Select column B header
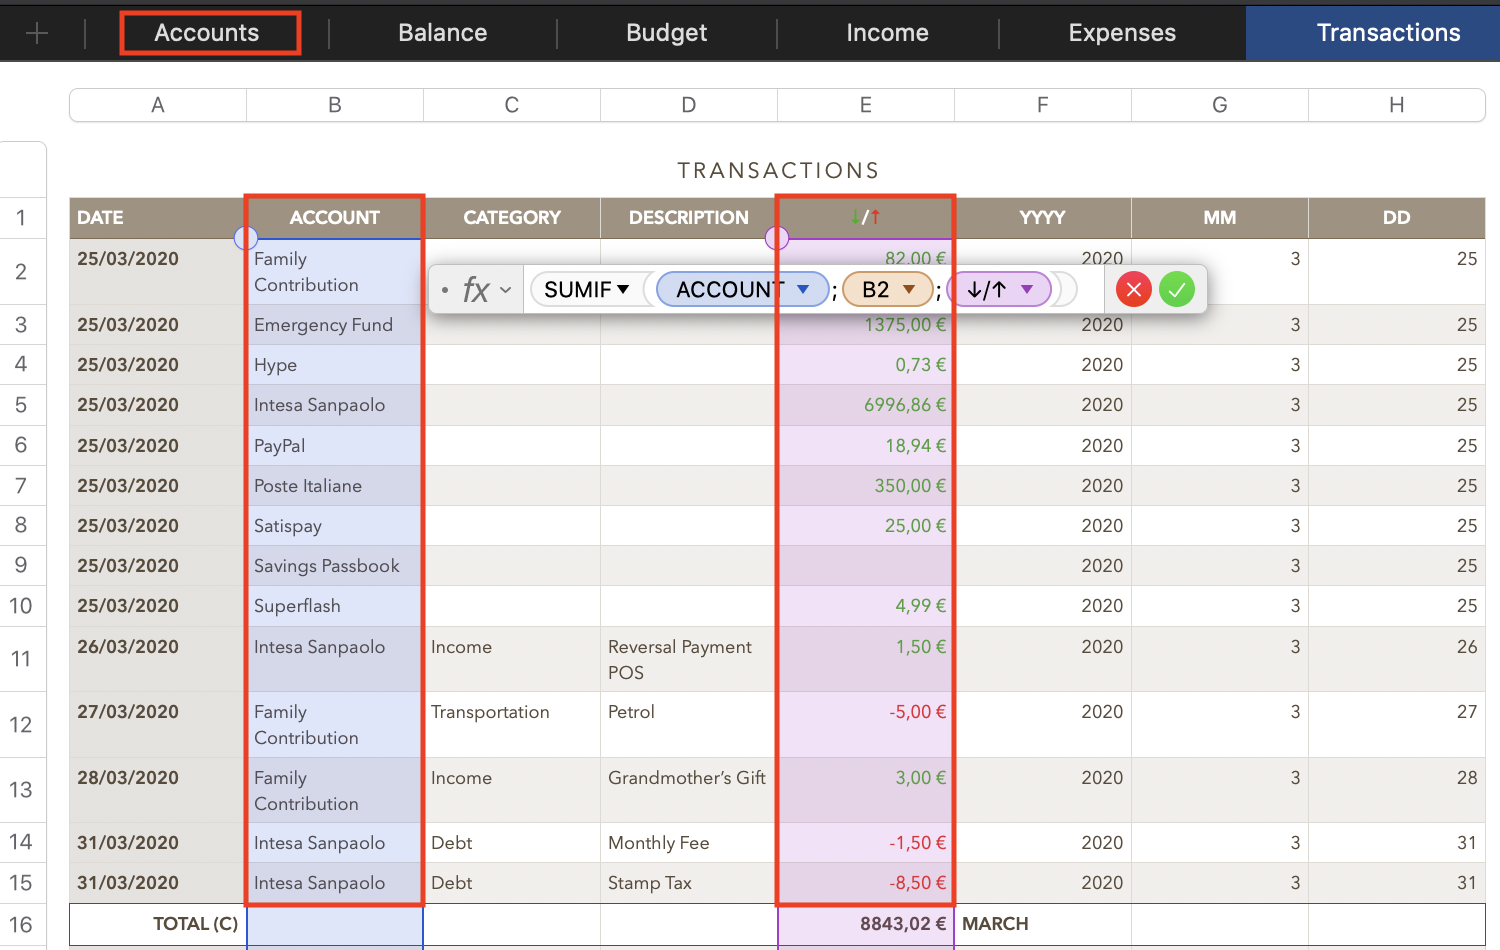The image size is (1500, 950). [335, 105]
